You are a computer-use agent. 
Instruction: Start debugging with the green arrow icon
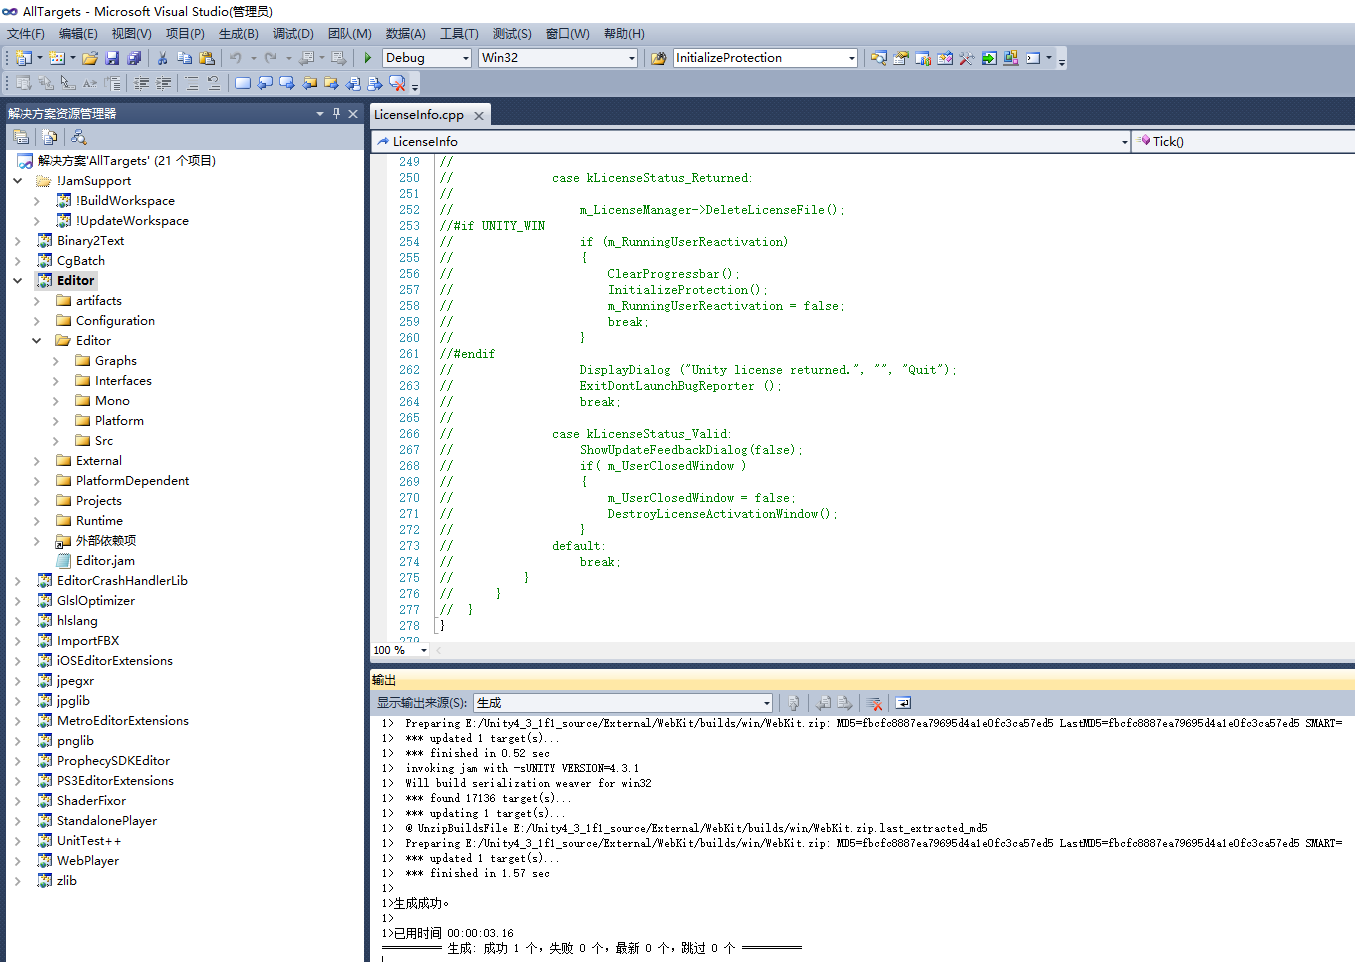pos(366,57)
